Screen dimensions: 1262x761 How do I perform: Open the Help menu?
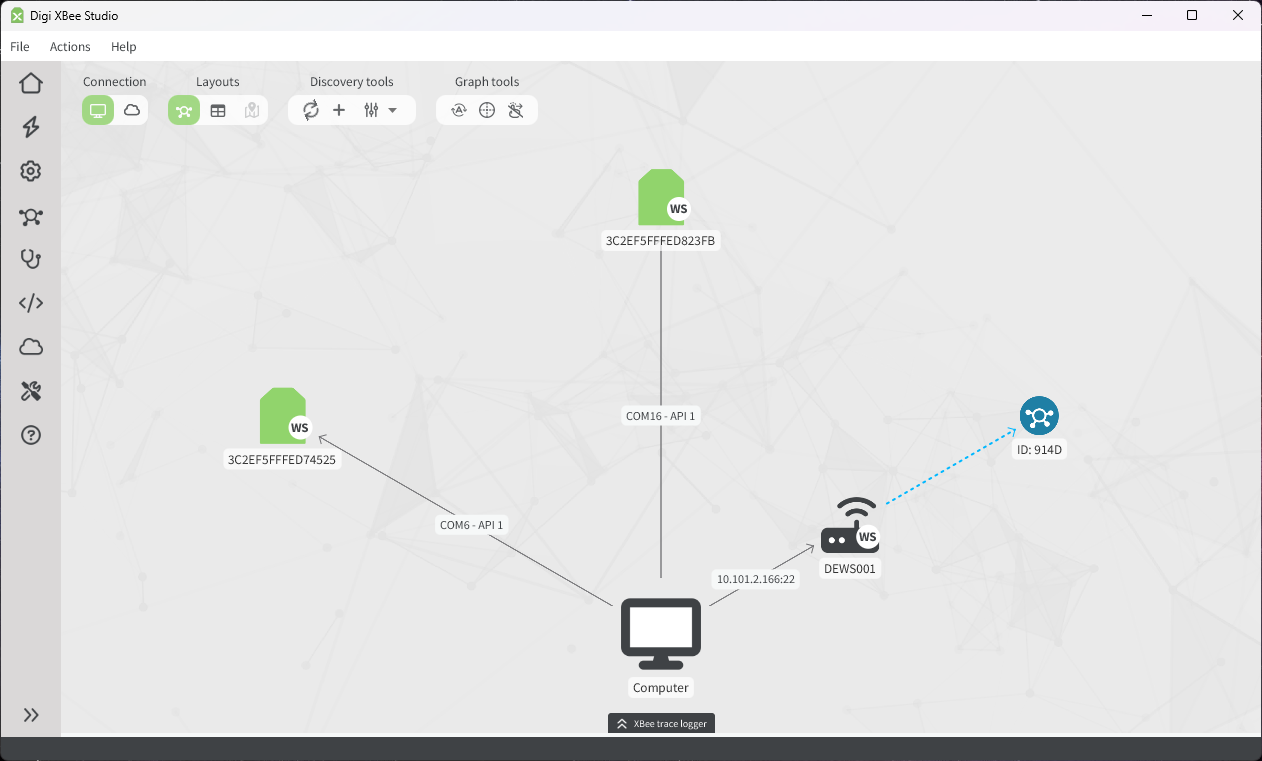coord(124,47)
